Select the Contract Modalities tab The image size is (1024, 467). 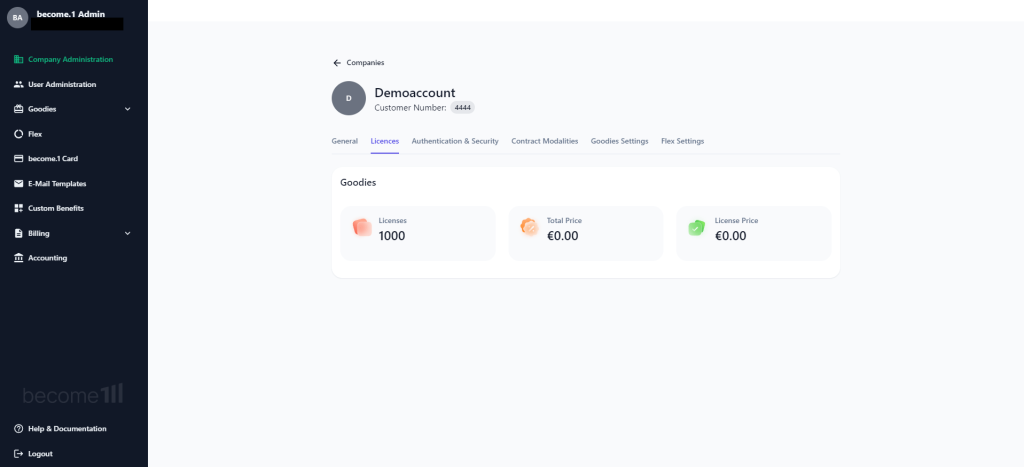click(545, 141)
